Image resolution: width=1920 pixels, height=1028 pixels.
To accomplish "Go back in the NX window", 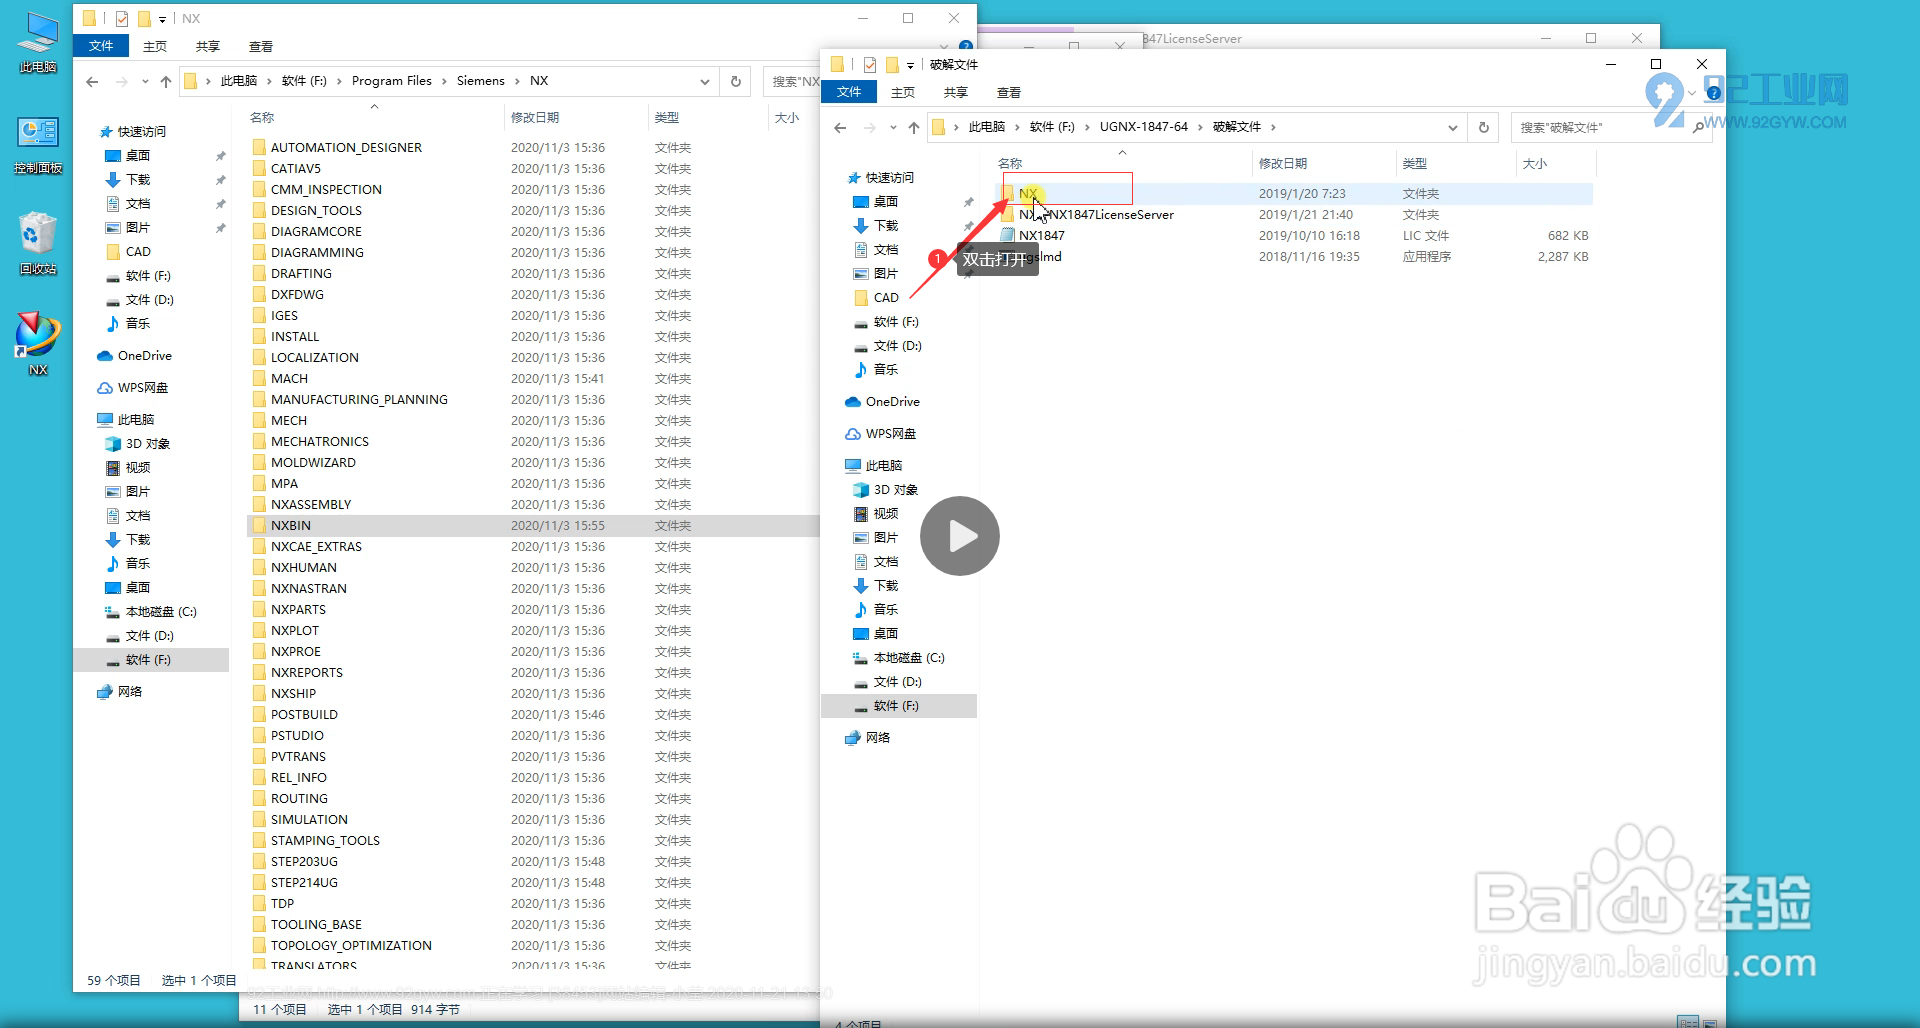I will [x=92, y=81].
